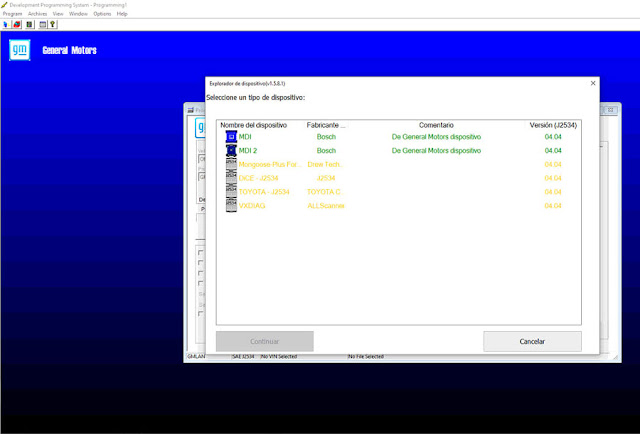Screen dimensions: 640x434
Task: Select the Mongoose-Plus device icon
Action: pyautogui.click(x=231, y=165)
